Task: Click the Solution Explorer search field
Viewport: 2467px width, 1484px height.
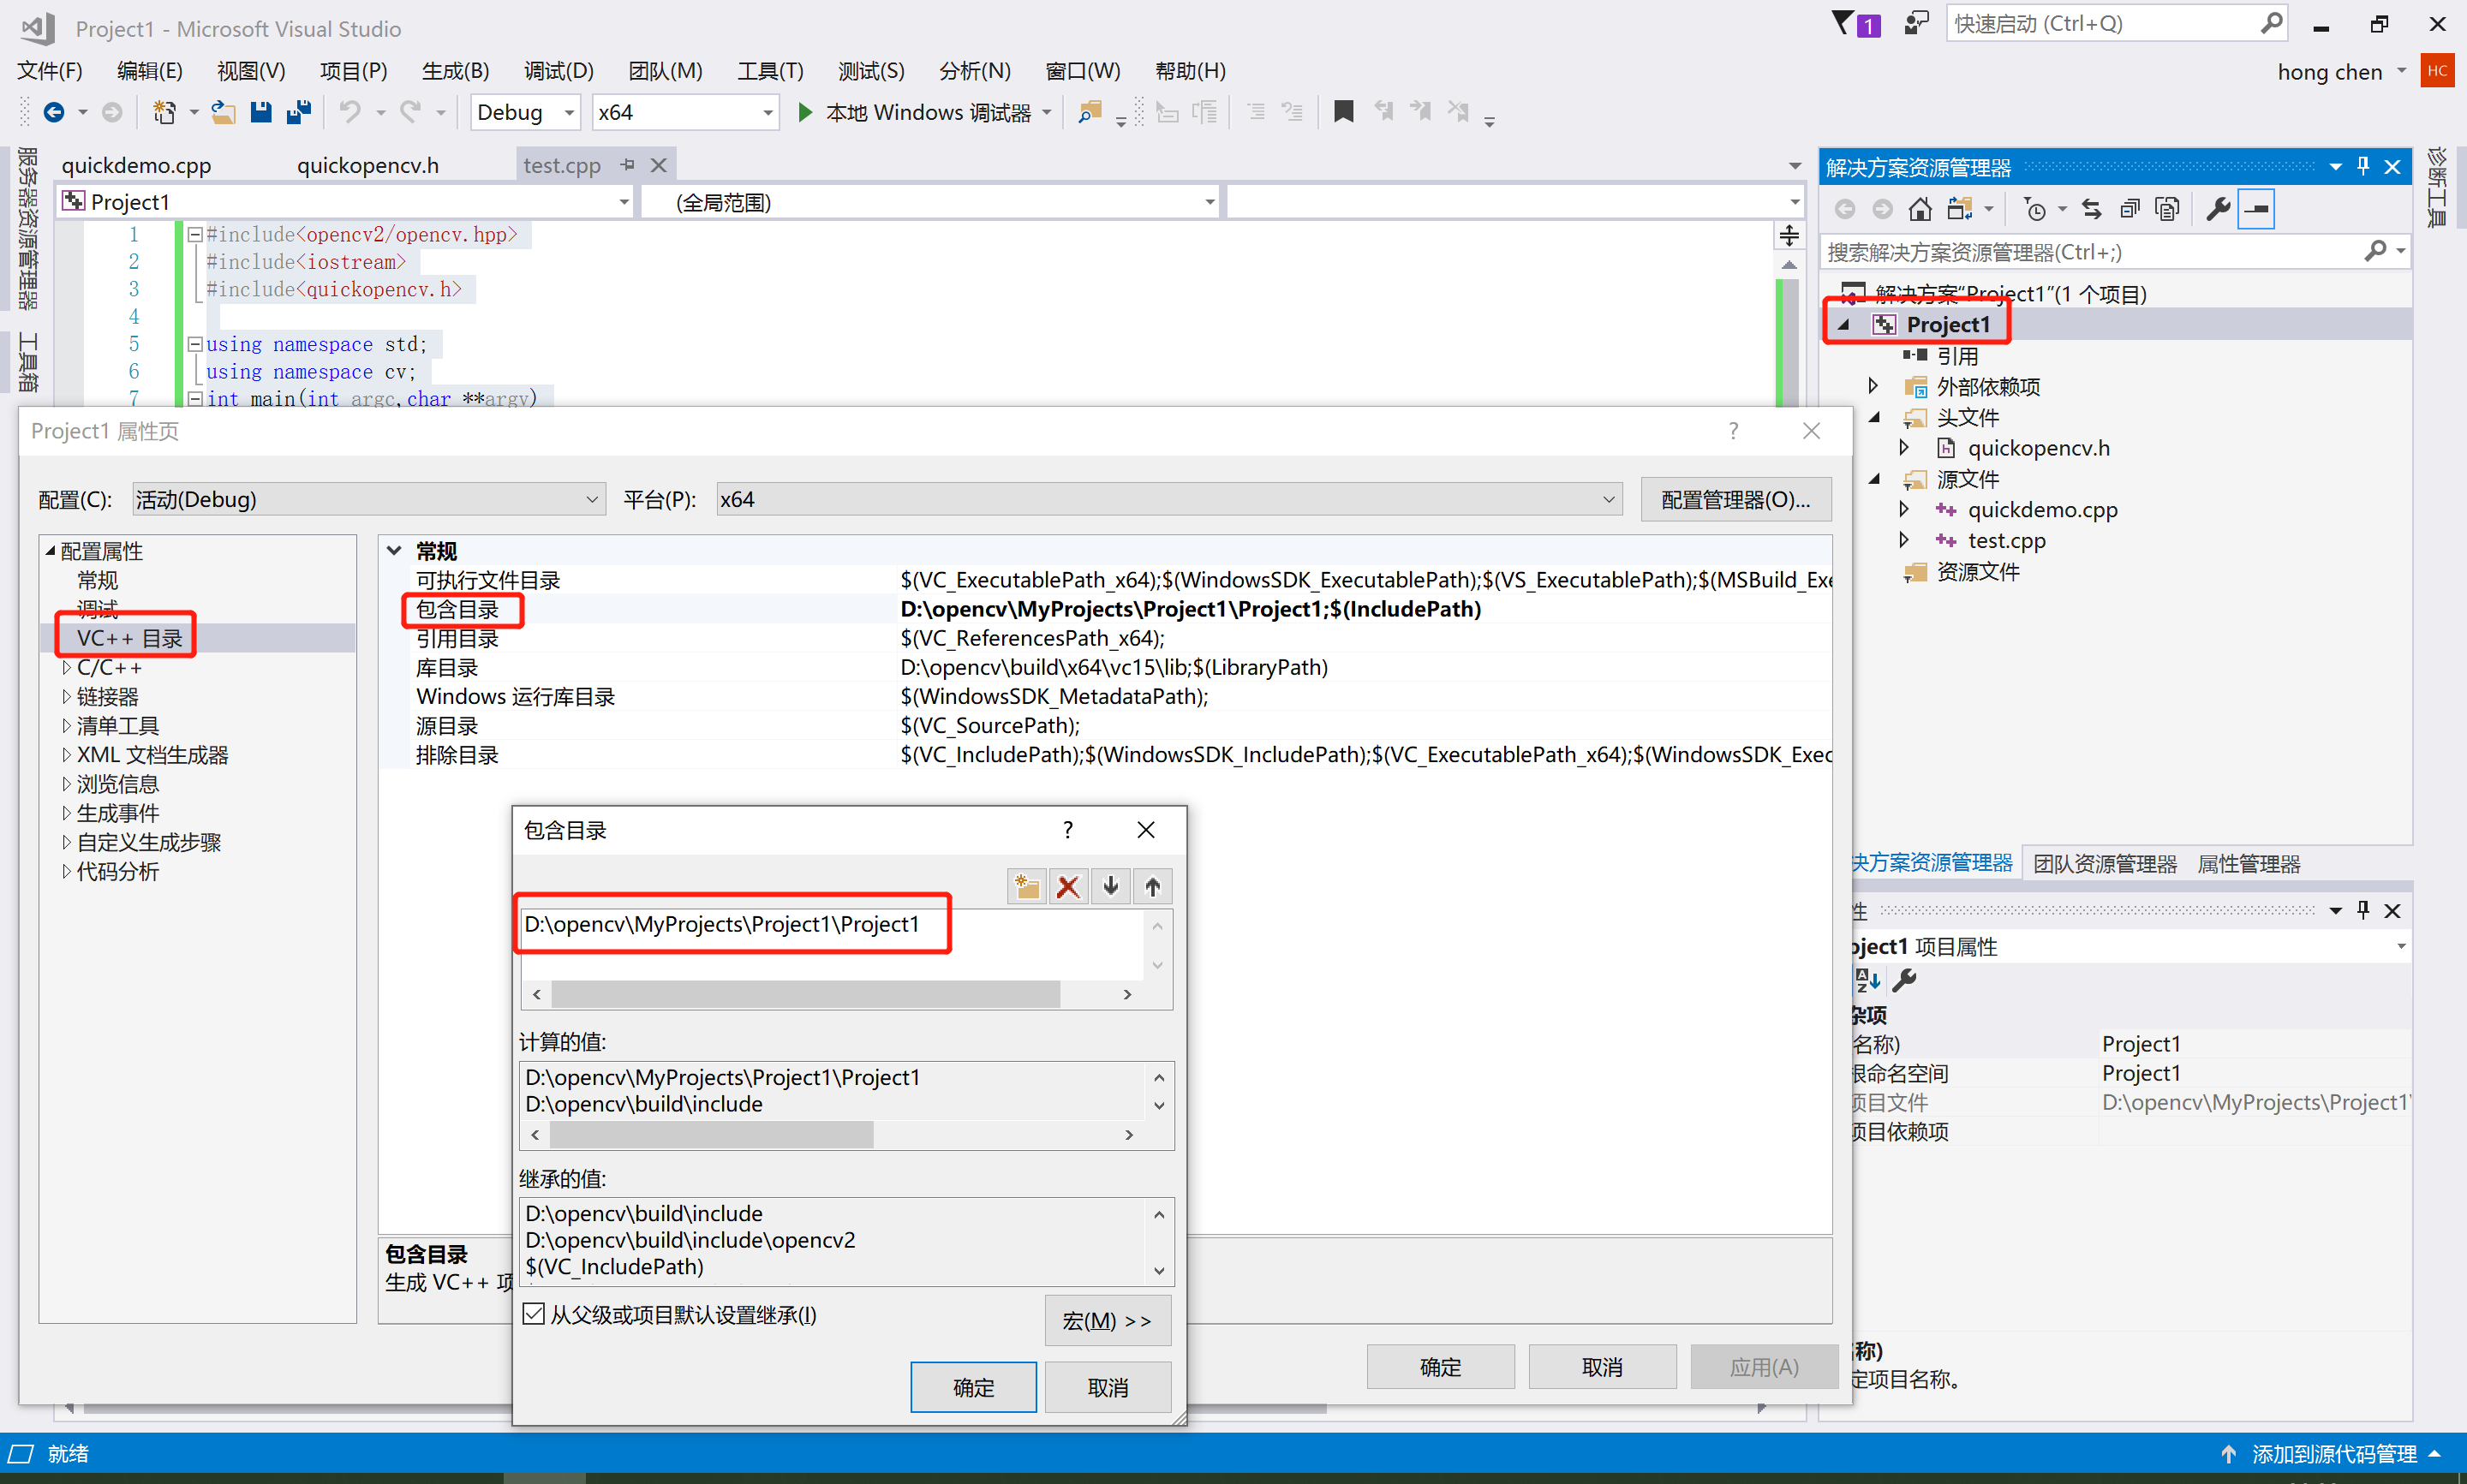Action: [2090, 252]
